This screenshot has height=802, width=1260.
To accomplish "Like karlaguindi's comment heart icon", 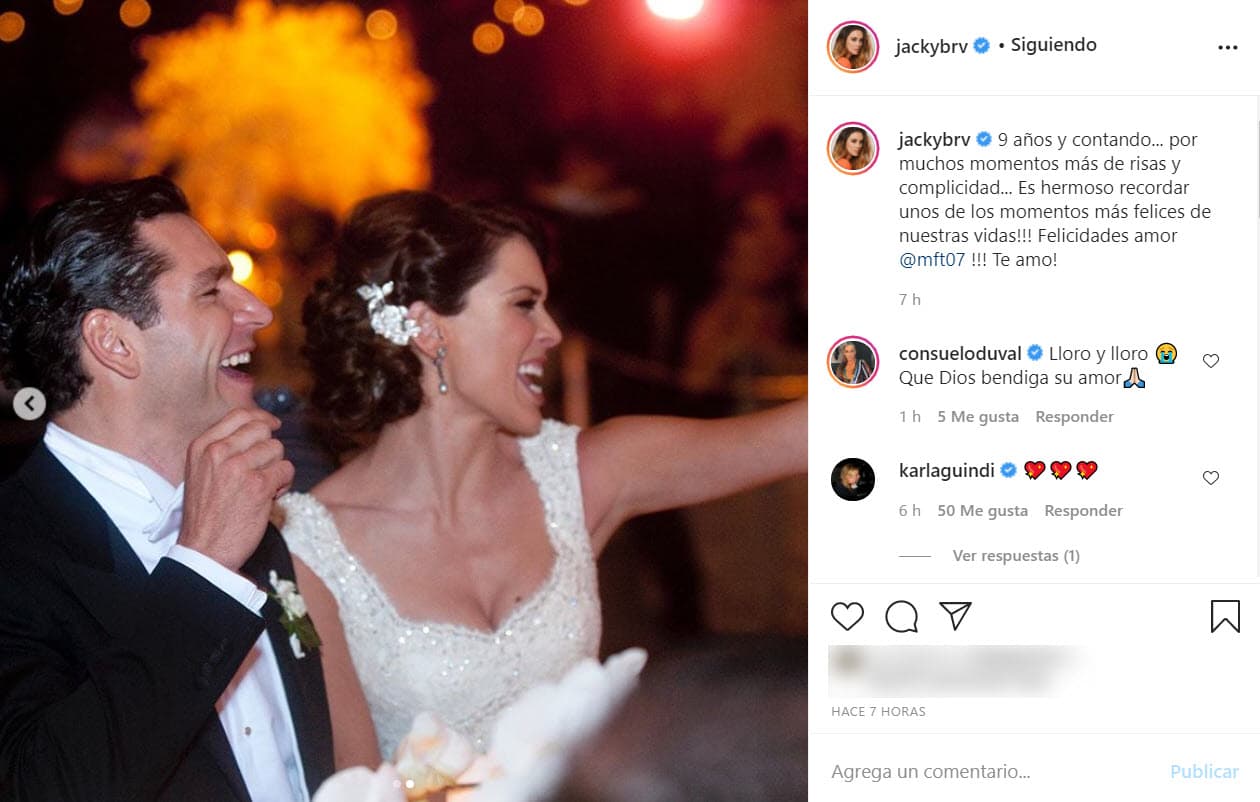I will click(1211, 477).
